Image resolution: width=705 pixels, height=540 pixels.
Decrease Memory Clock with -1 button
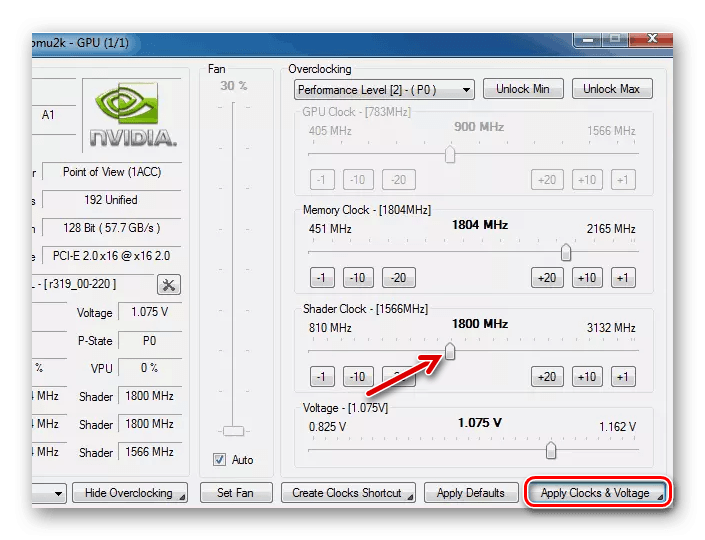click(321, 278)
